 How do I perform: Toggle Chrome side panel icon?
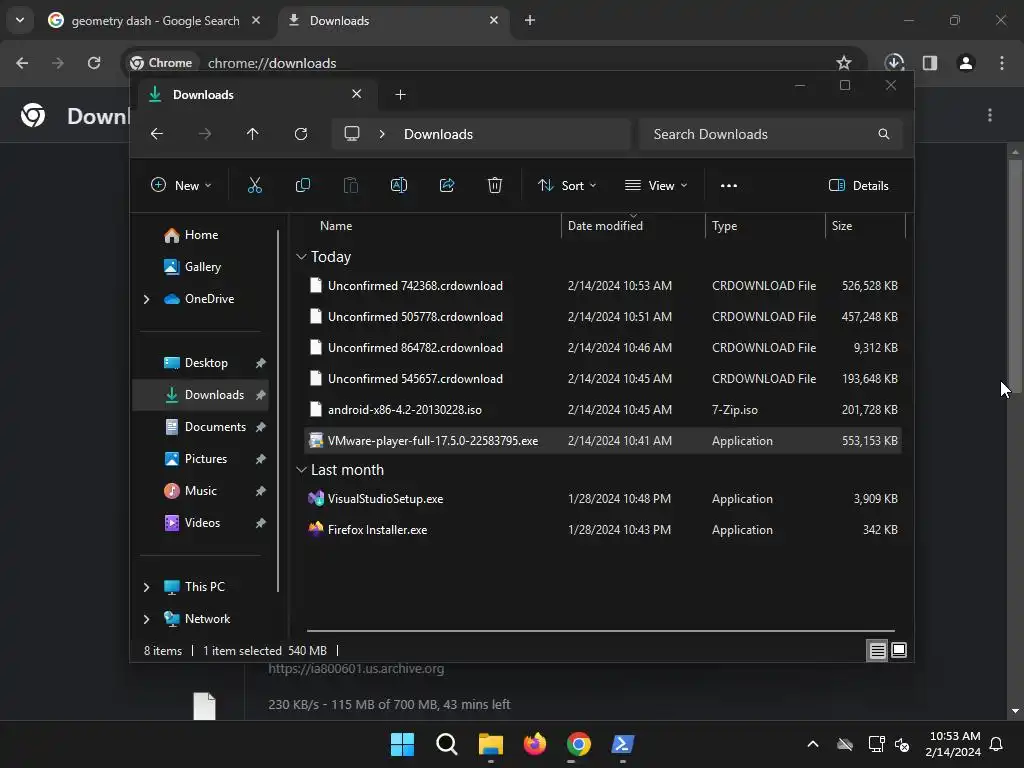point(930,63)
